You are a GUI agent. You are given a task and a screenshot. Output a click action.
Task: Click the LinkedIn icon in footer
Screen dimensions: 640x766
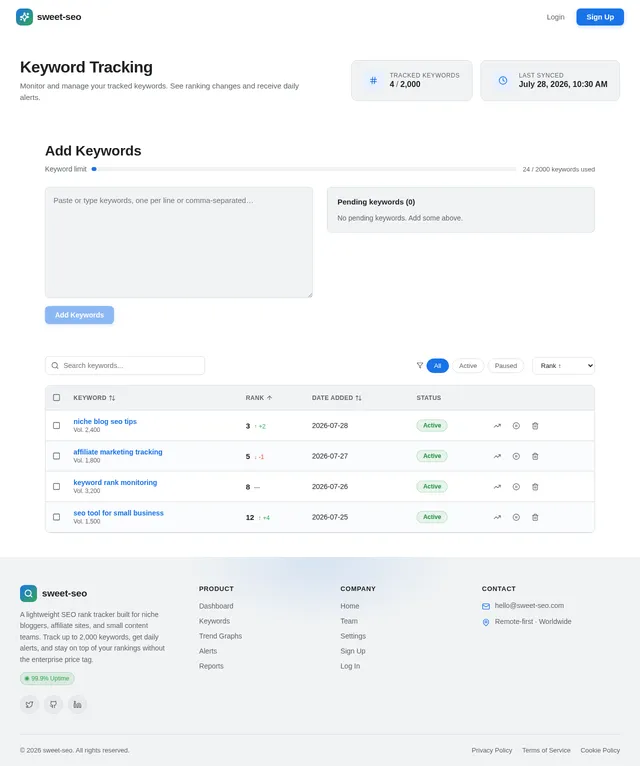pos(77,704)
